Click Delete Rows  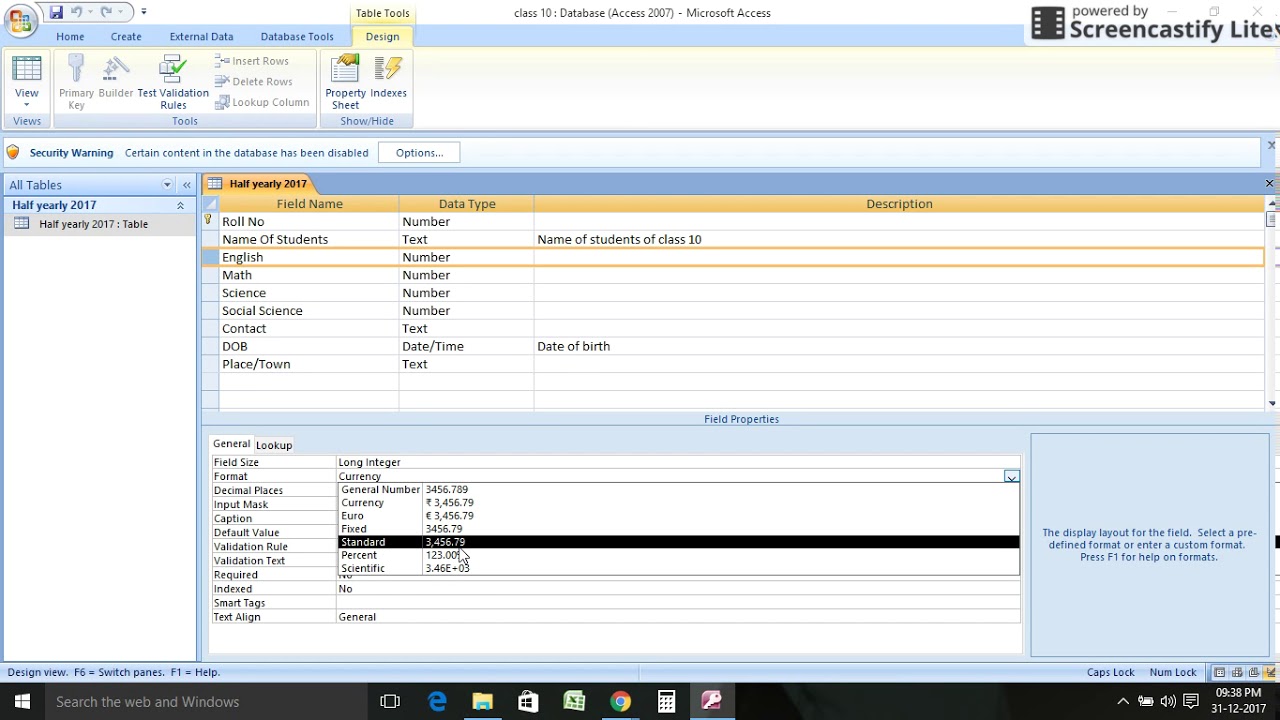pos(253,82)
